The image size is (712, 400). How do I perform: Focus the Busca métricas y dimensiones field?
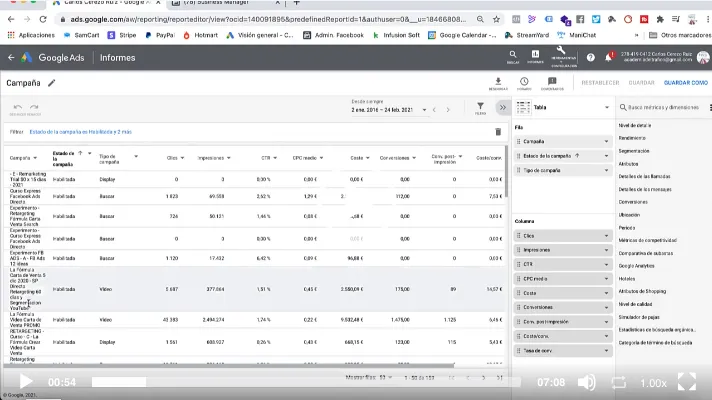(663, 108)
